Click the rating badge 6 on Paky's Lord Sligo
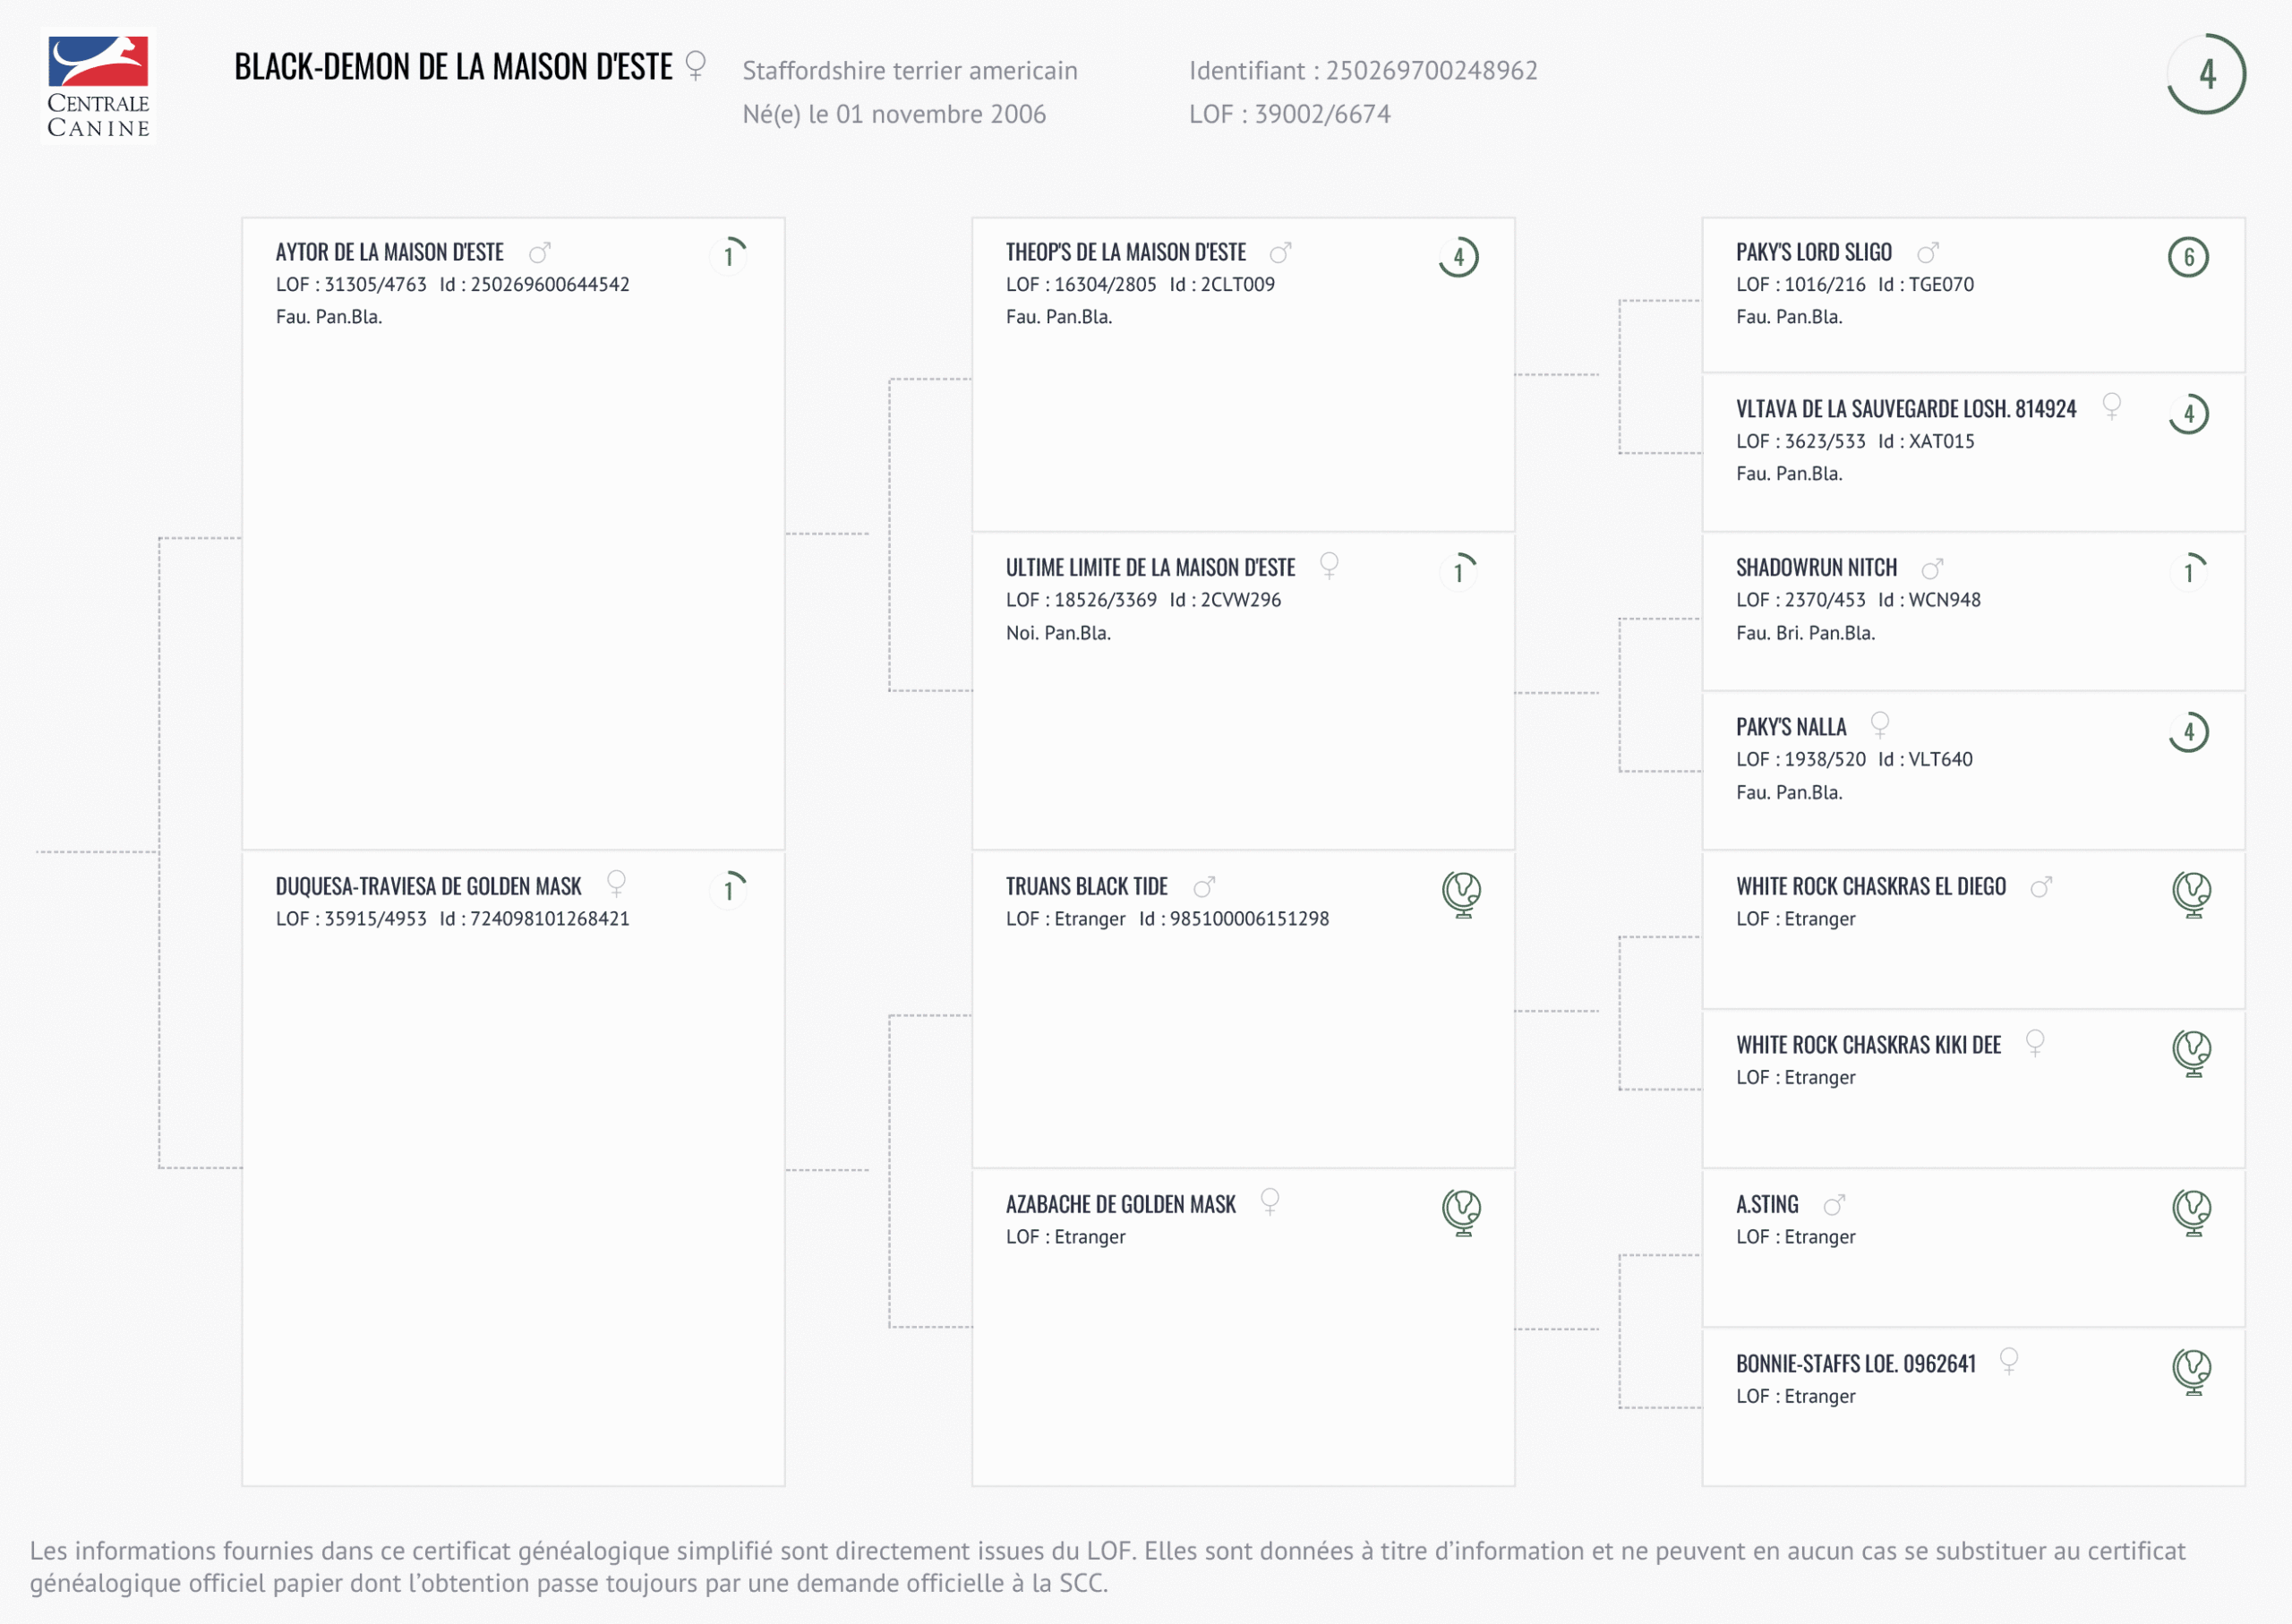 tap(2188, 257)
